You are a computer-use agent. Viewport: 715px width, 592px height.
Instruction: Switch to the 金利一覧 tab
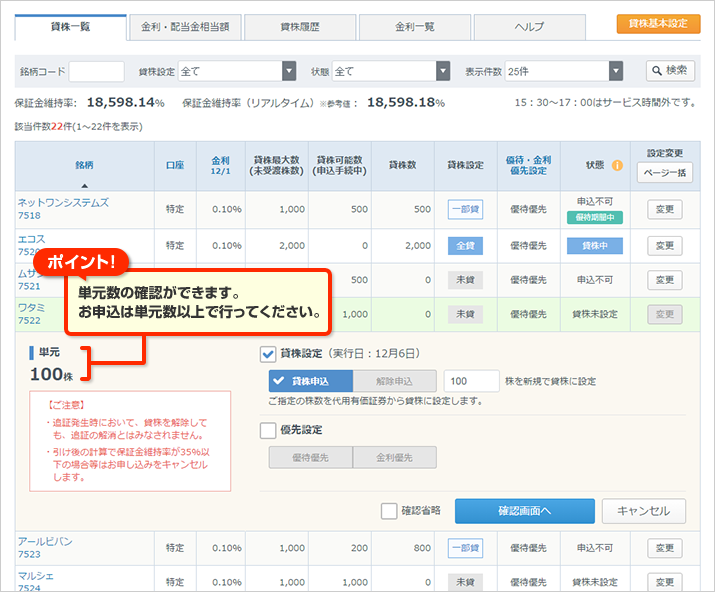(x=414, y=26)
